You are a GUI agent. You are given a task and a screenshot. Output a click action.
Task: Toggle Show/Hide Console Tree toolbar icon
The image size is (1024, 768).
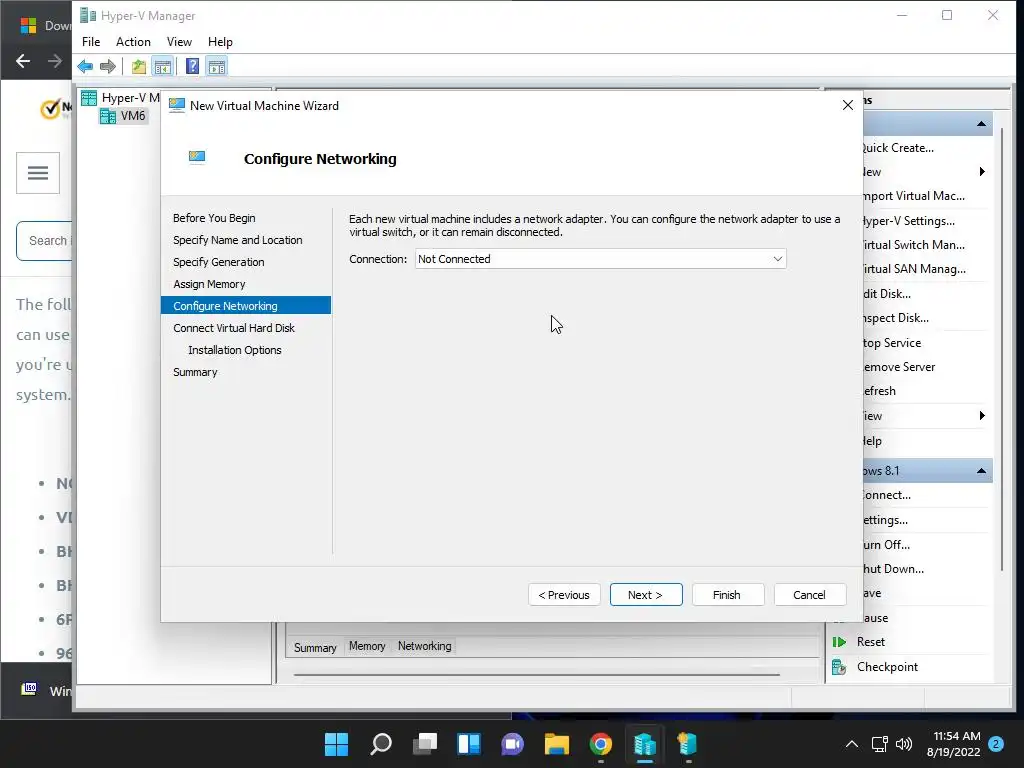point(163,66)
